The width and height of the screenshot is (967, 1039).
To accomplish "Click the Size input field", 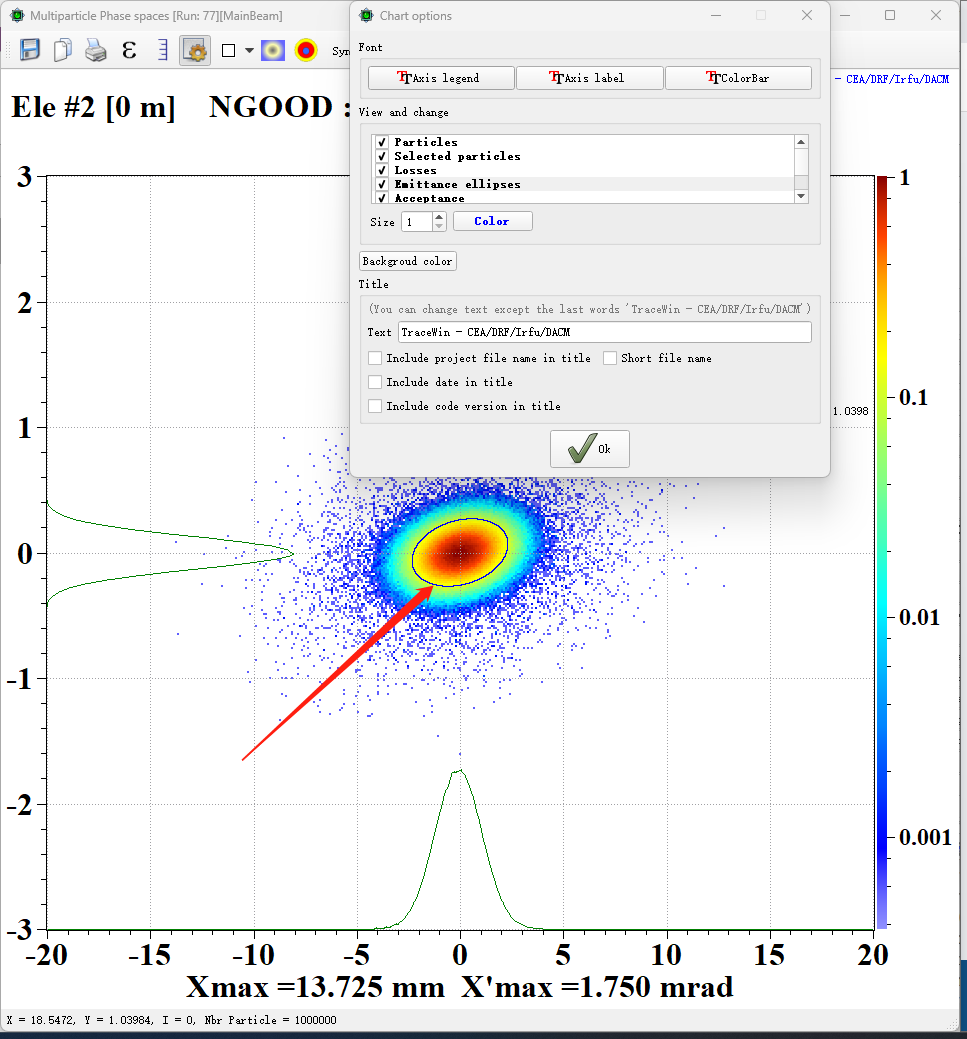I will [418, 221].
